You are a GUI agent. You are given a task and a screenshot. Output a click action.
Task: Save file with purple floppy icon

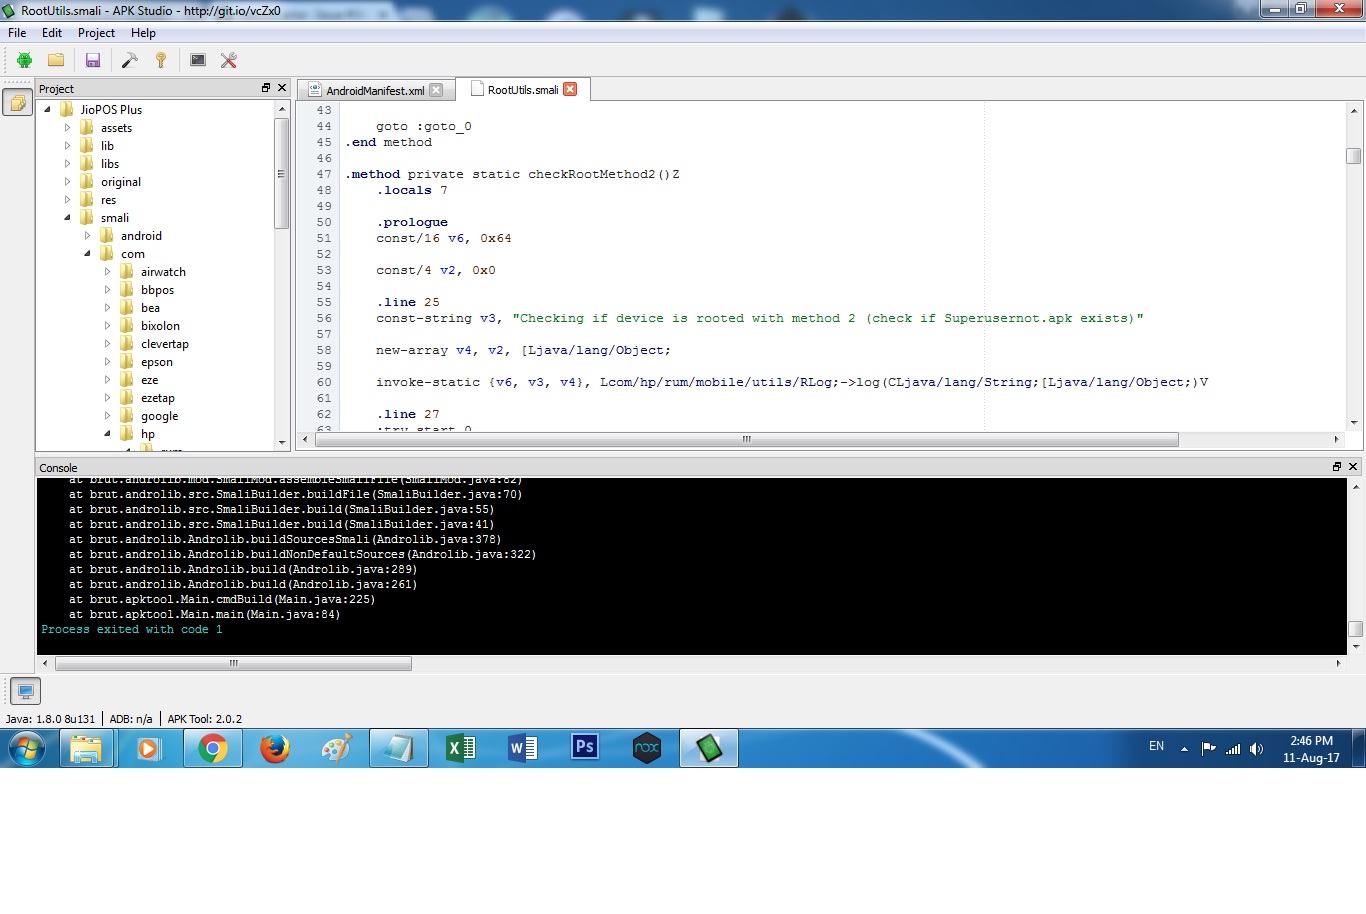(93, 60)
